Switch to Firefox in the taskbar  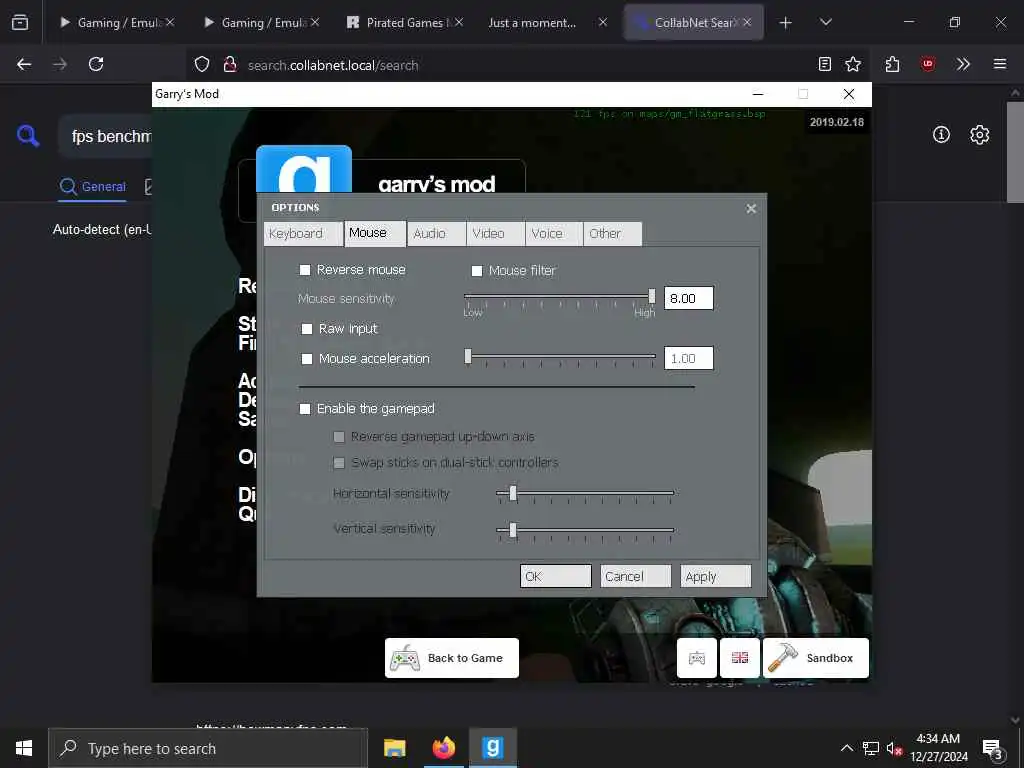pos(443,748)
